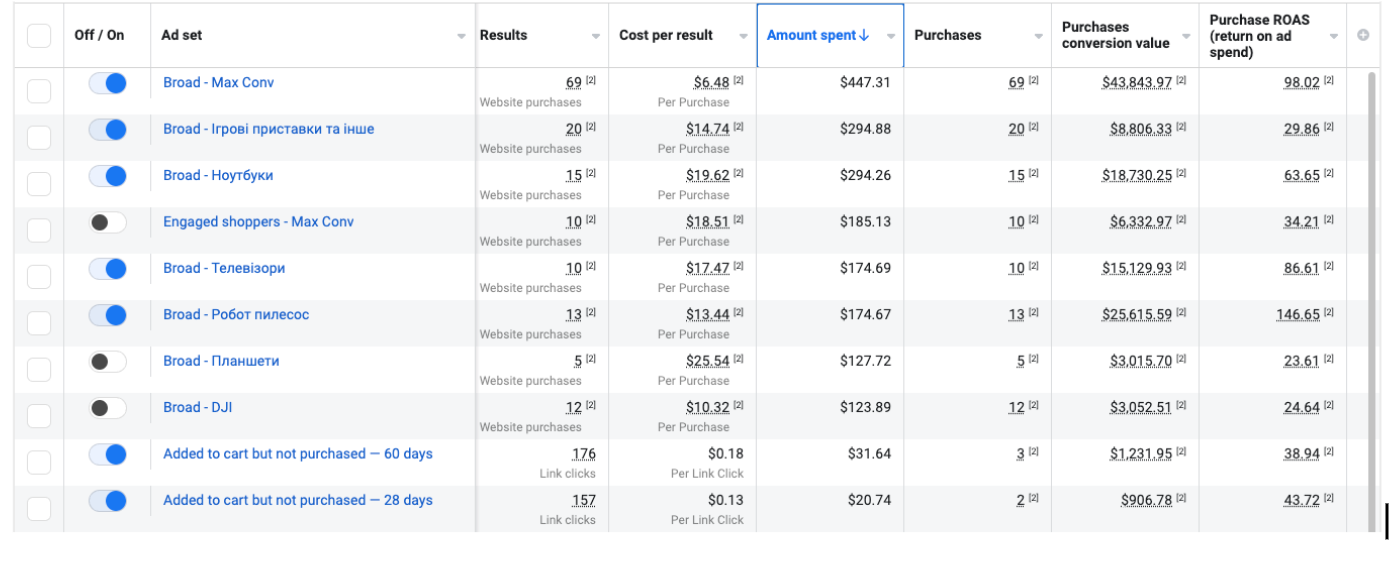
Task: Enable the Broad - DJI ad set toggle
Action: (108, 408)
